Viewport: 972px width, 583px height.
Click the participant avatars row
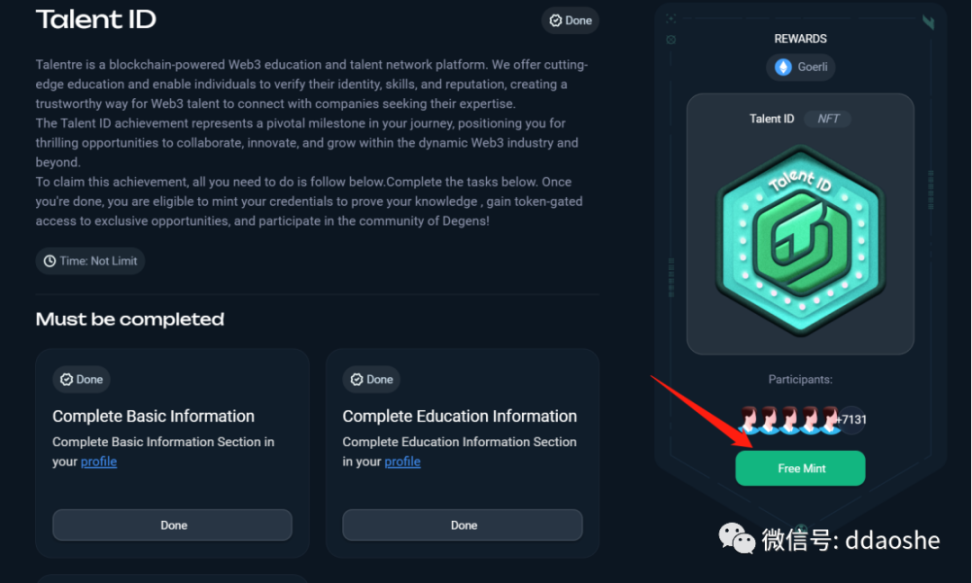pyautogui.click(x=790, y=420)
